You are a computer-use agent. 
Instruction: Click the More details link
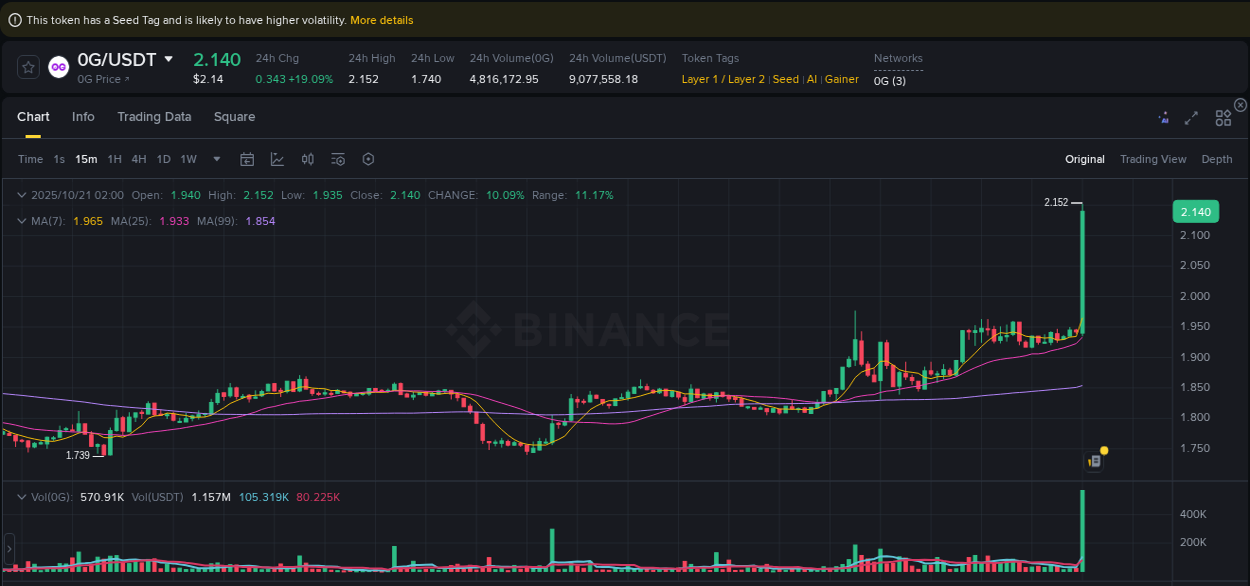tap(382, 19)
